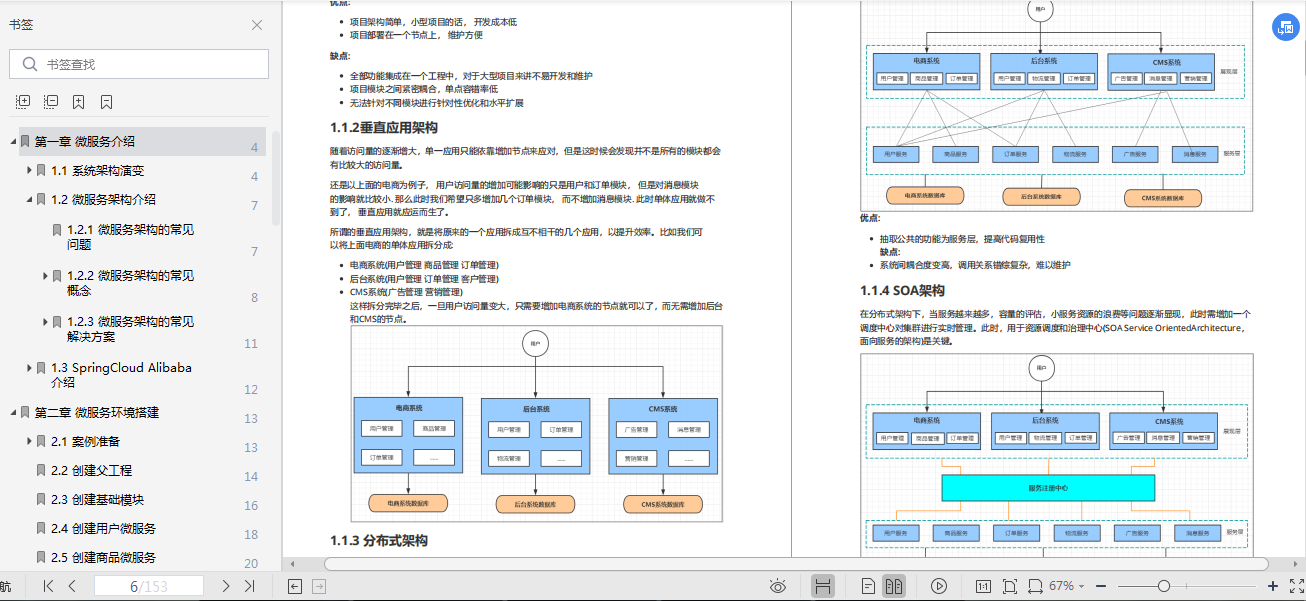This screenshot has height=601, width=1306.
Task: Zoom in with the plus button
Action: [x=1273, y=586]
